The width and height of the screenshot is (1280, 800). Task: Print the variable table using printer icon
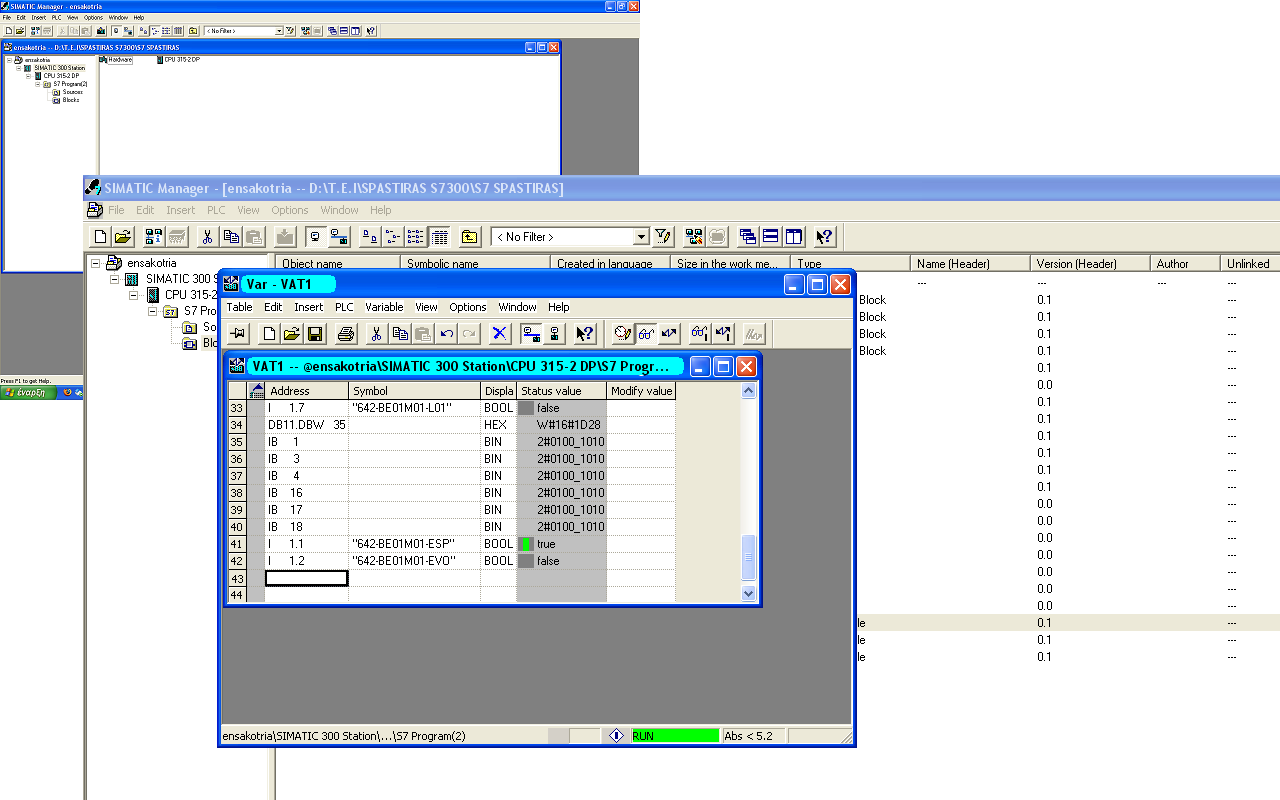point(346,333)
